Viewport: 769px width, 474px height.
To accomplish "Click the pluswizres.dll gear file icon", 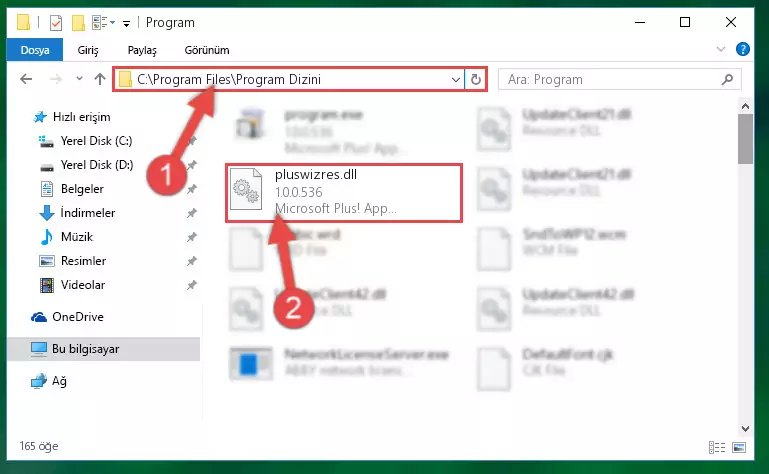I will point(246,189).
